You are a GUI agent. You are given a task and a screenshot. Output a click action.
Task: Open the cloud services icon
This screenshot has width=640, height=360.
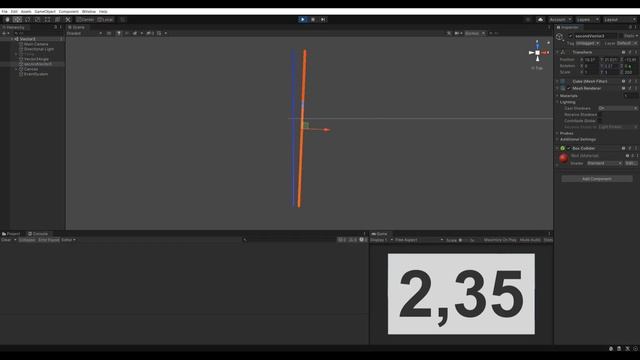pos(540,20)
